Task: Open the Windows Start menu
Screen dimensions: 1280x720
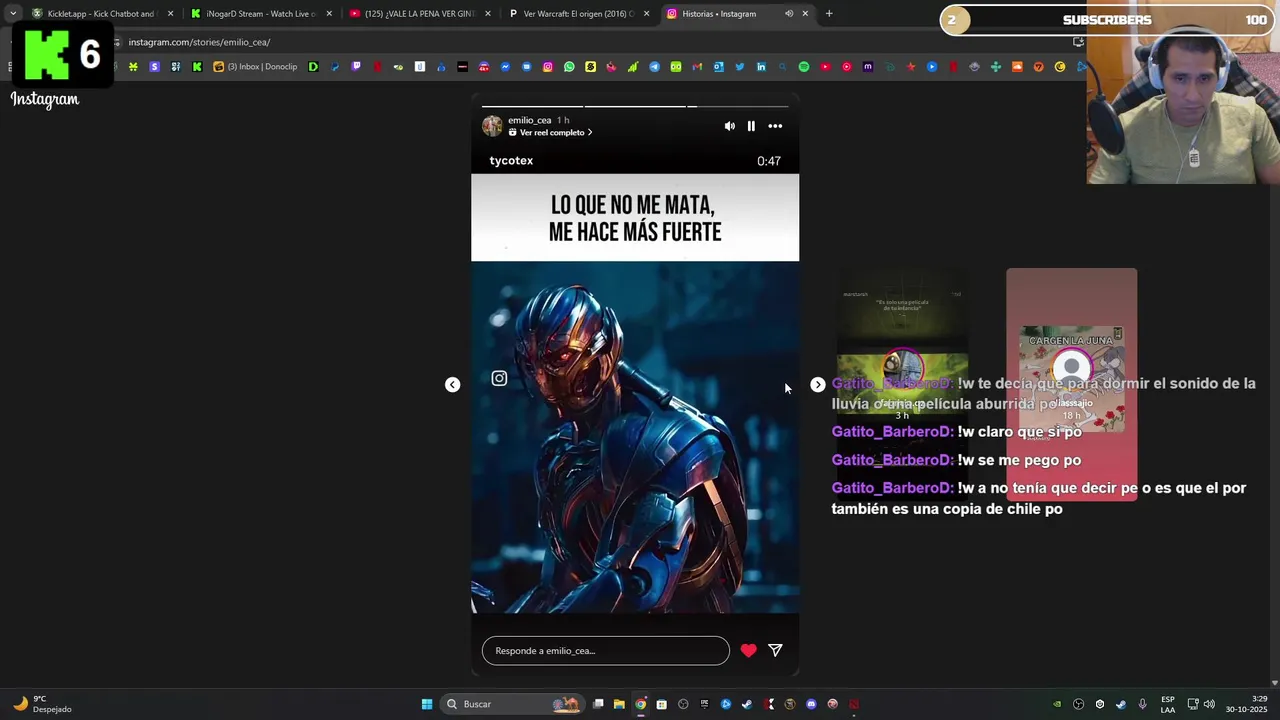Action: [x=427, y=704]
